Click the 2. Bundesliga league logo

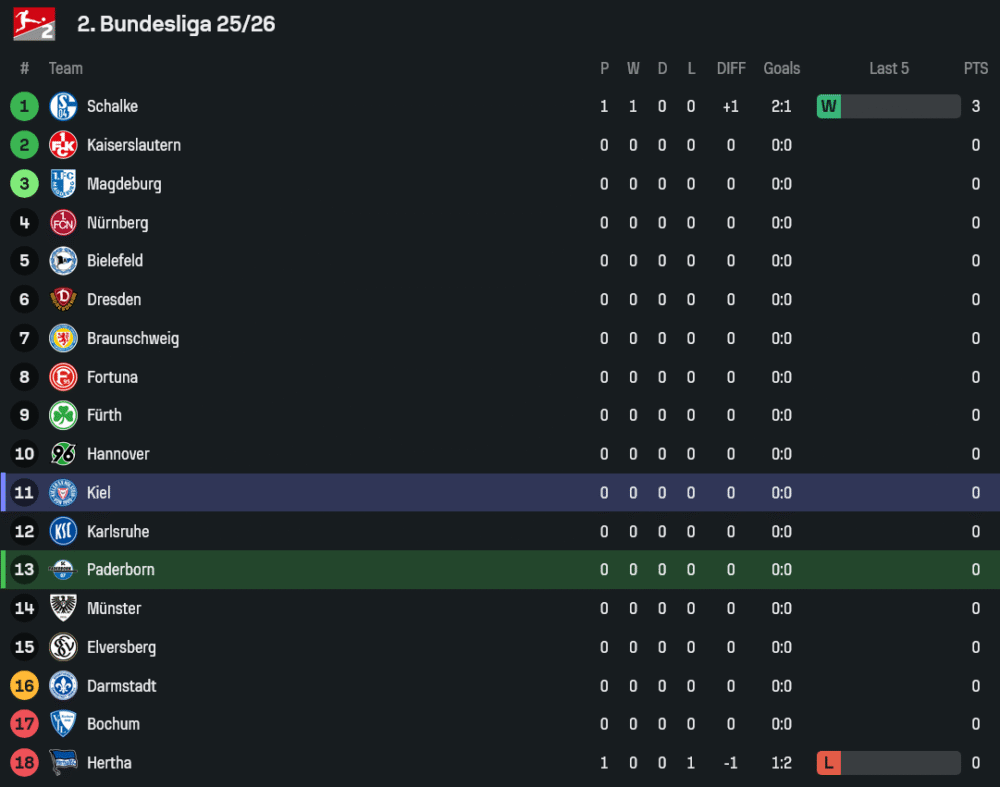pos(34,24)
